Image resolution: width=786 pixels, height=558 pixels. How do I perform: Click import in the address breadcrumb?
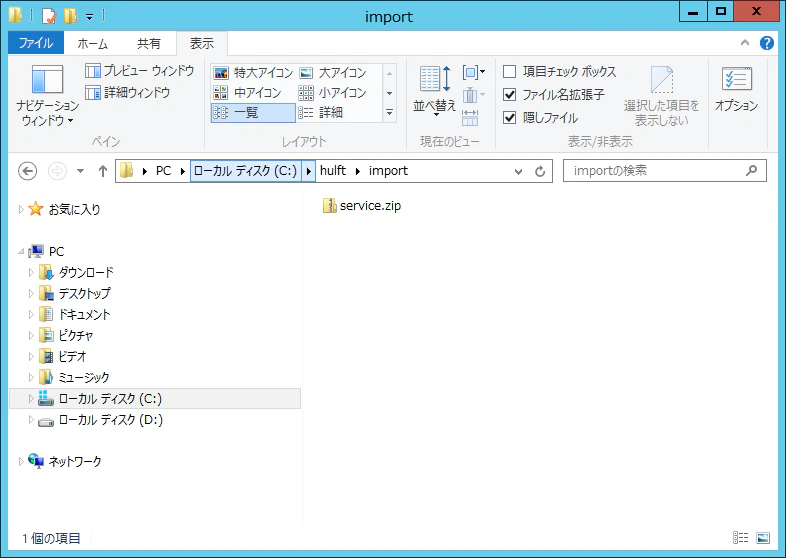pyautogui.click(x=388, y=171)
